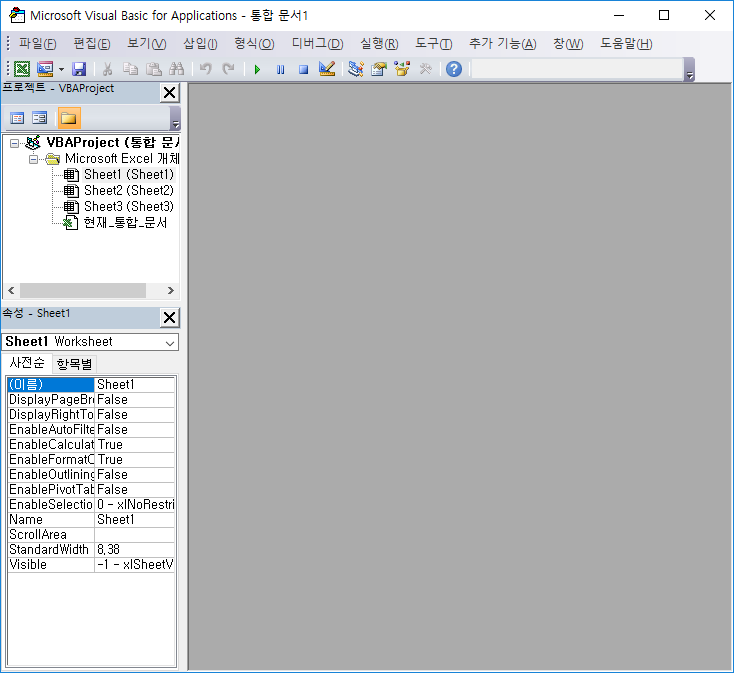Click the Insert UserForm toolbar icon
The image size is (734, 673).
click(45, 69)
